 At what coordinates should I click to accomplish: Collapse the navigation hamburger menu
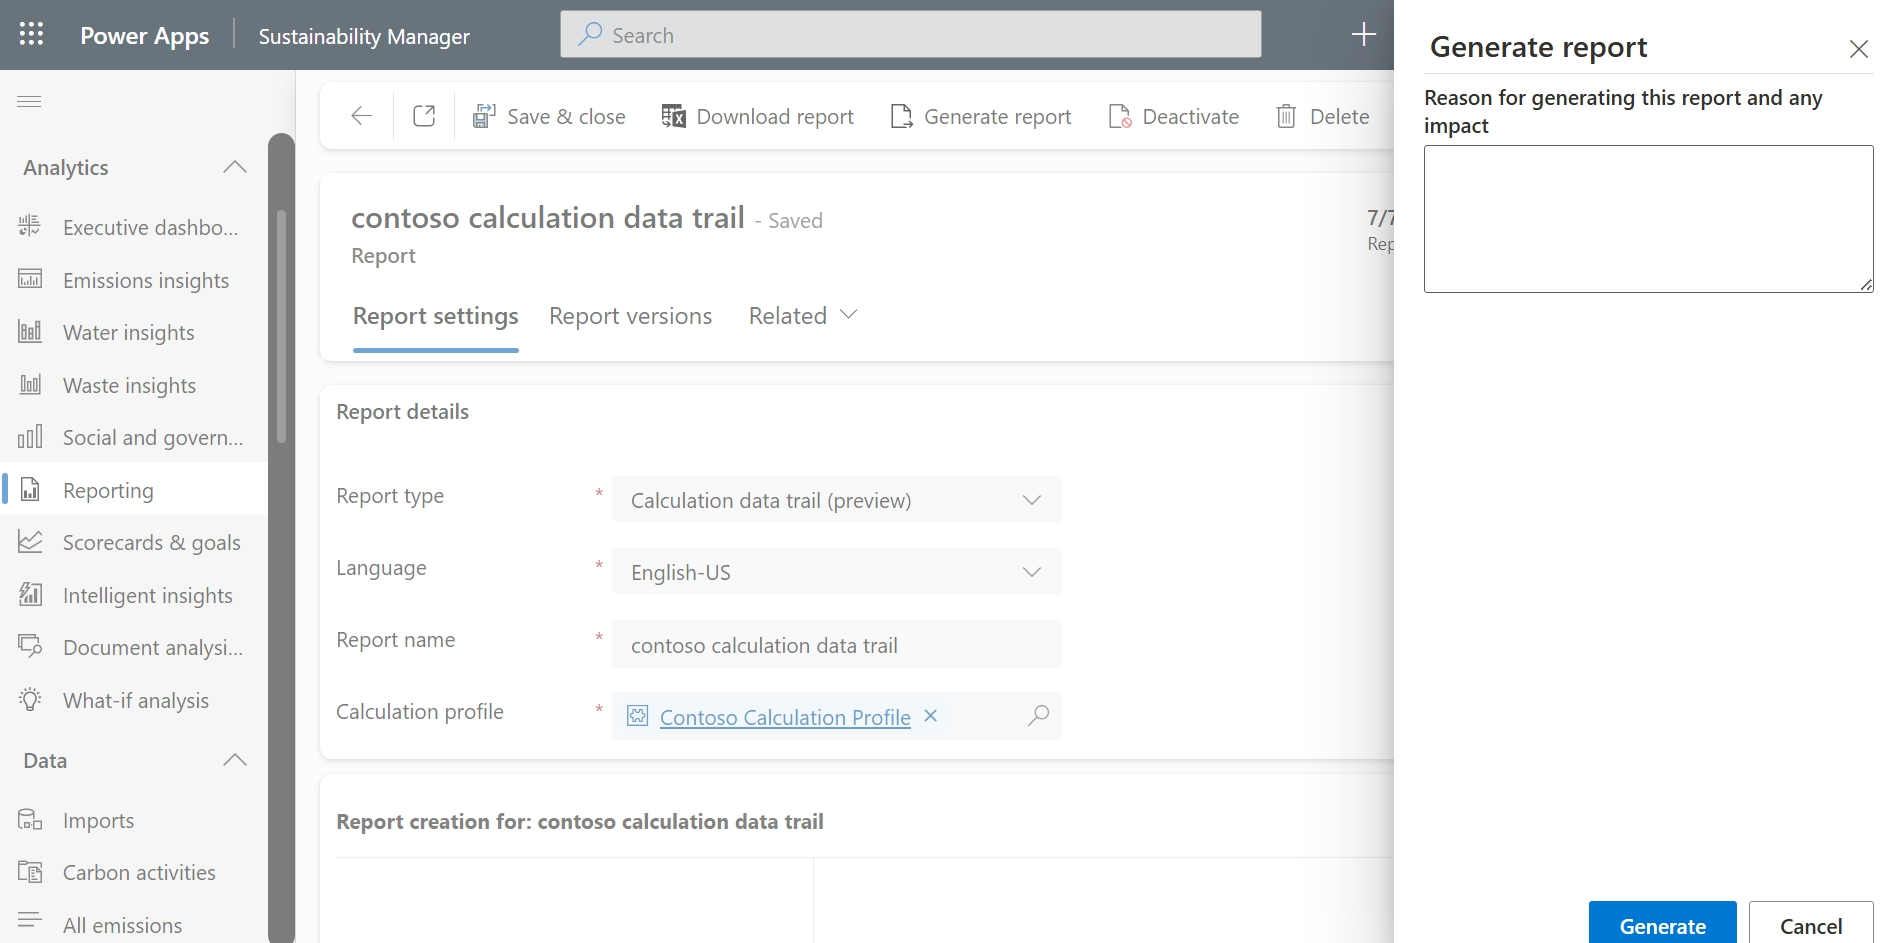(x=29, y=101)
